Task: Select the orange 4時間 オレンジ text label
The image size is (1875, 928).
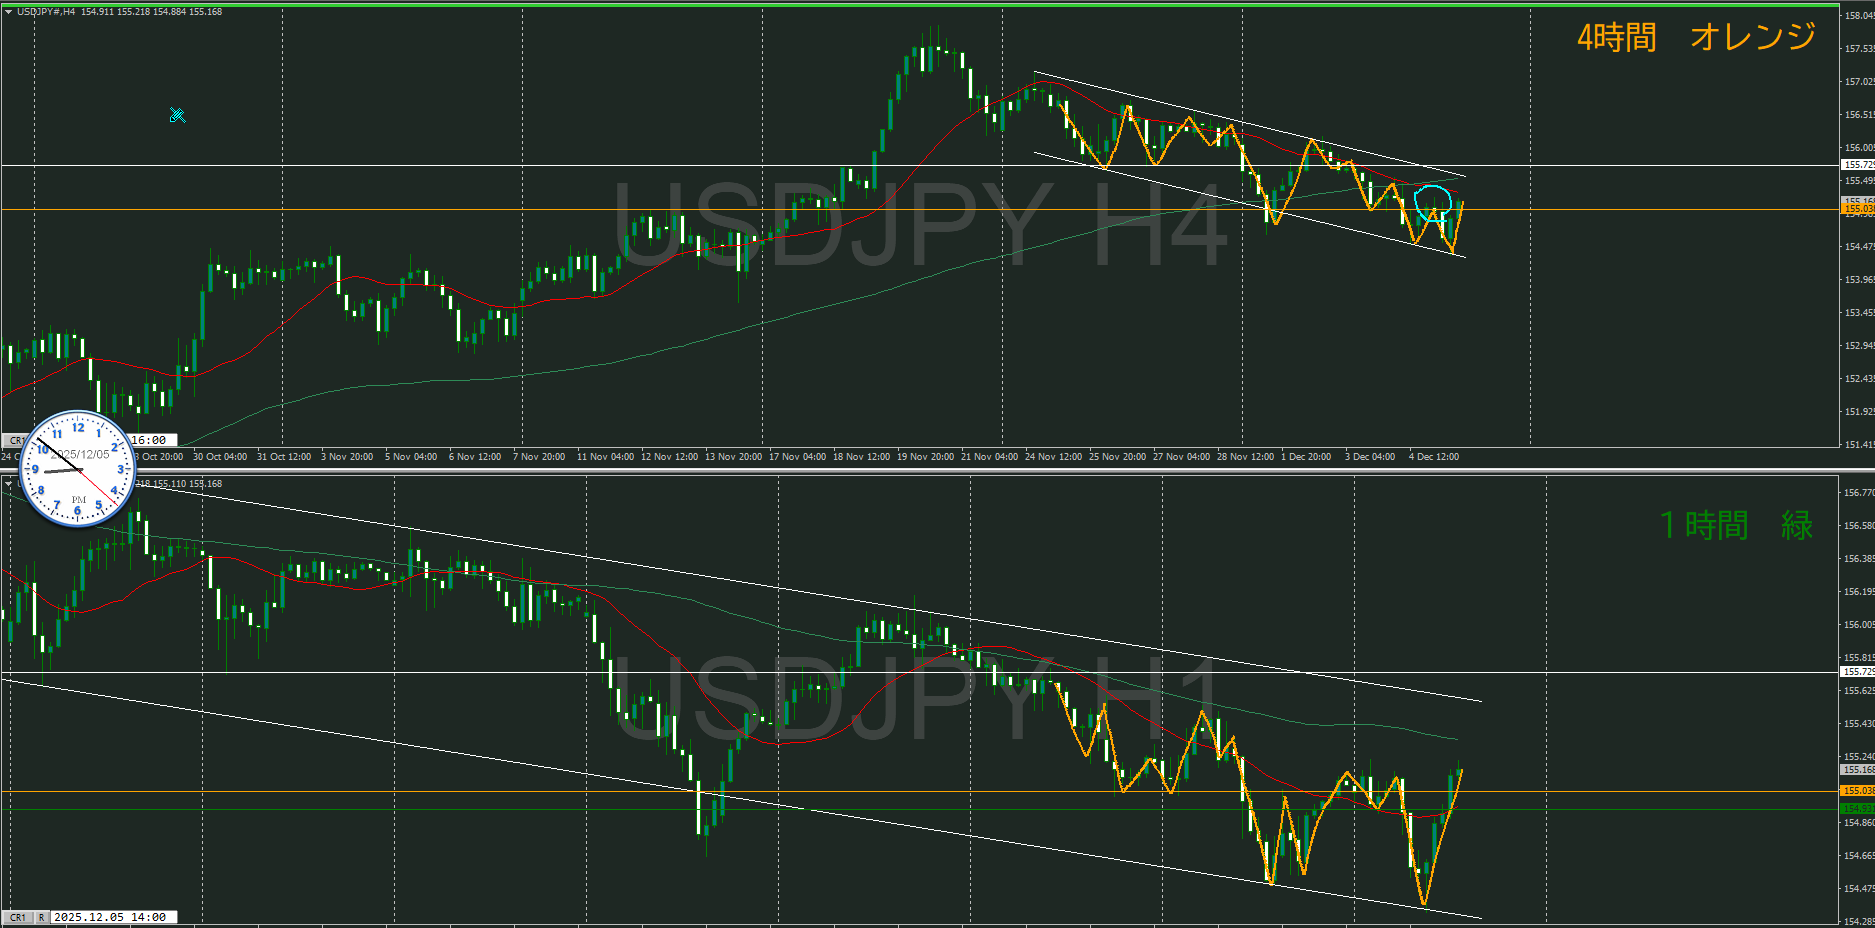Action: (x=1696, y=37)
